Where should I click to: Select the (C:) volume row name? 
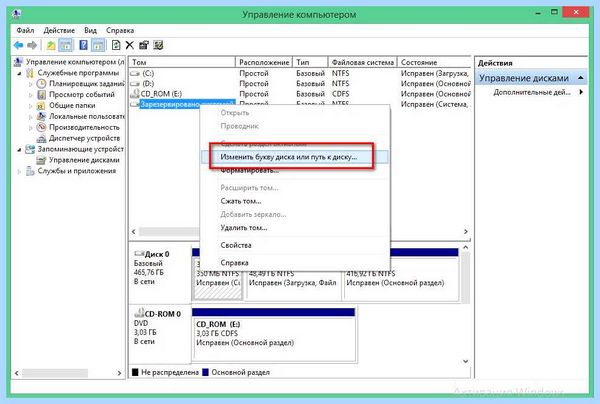[x=148, y=73]
